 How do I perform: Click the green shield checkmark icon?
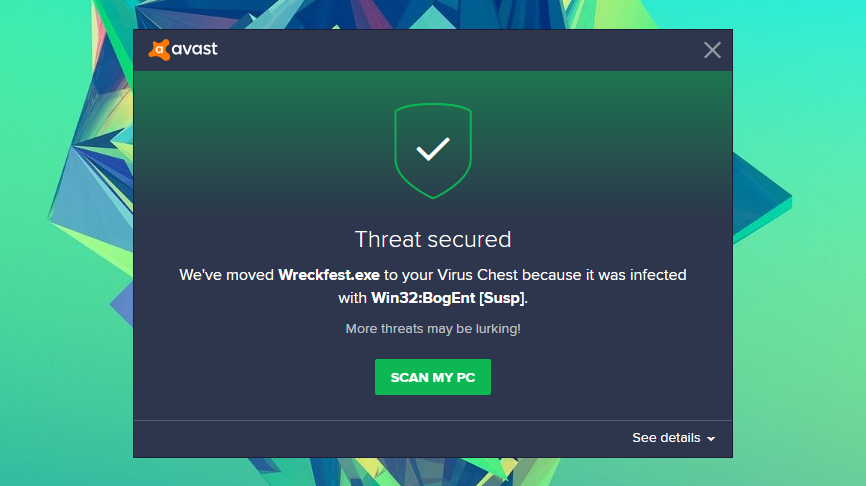pos(433,151)
